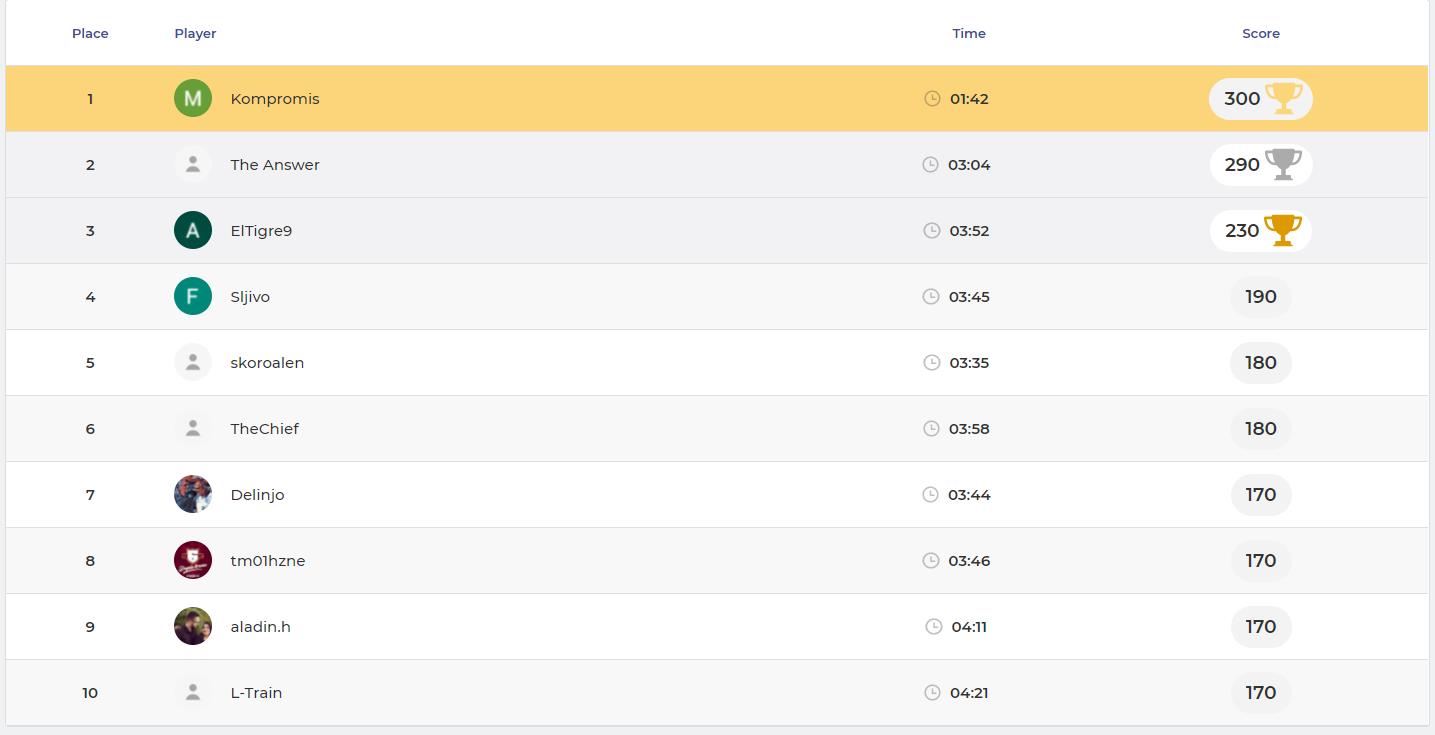Click place number 3
The width and height of the screenshot is (1435, 735).
[x=90, y=231]
